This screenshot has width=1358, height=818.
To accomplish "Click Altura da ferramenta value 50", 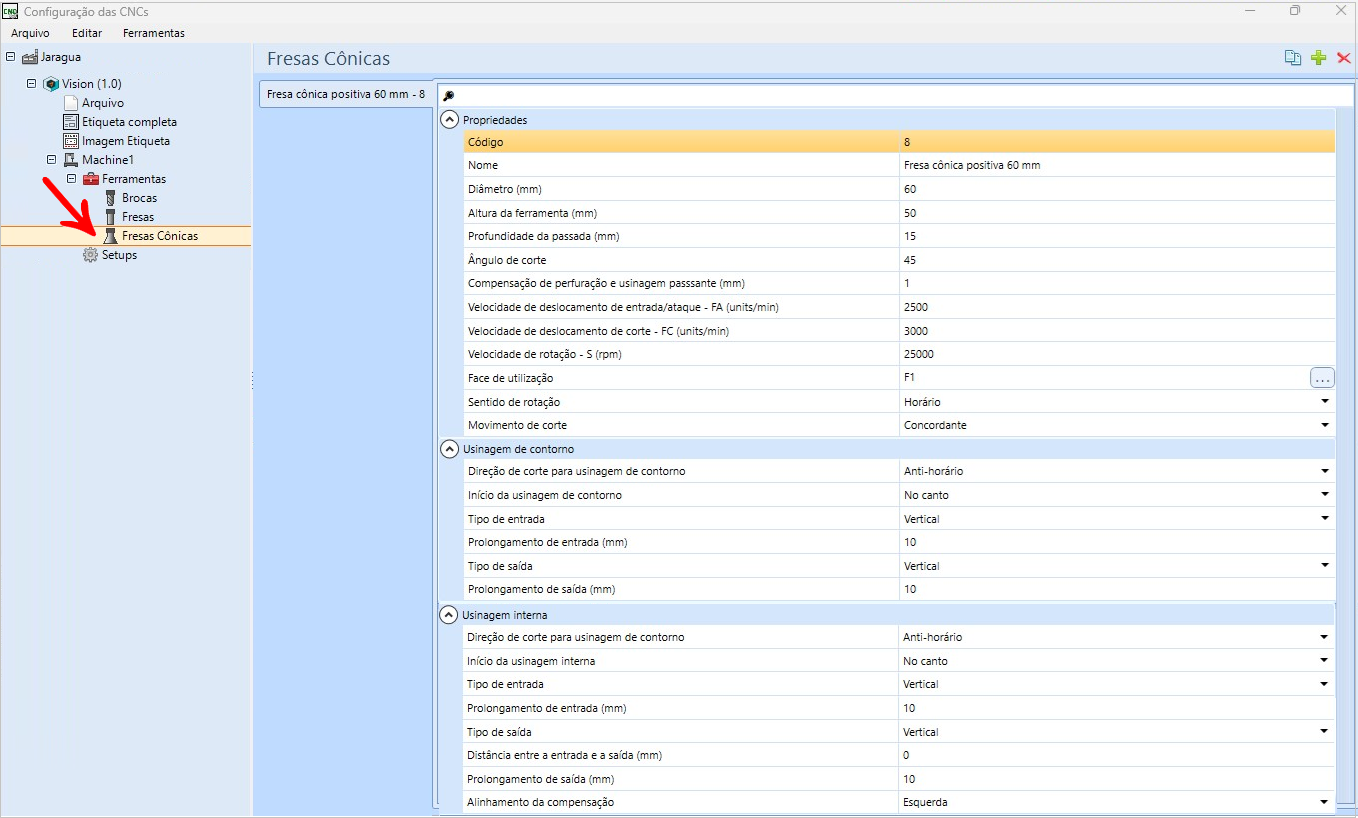I will [x=1117, y=213].
